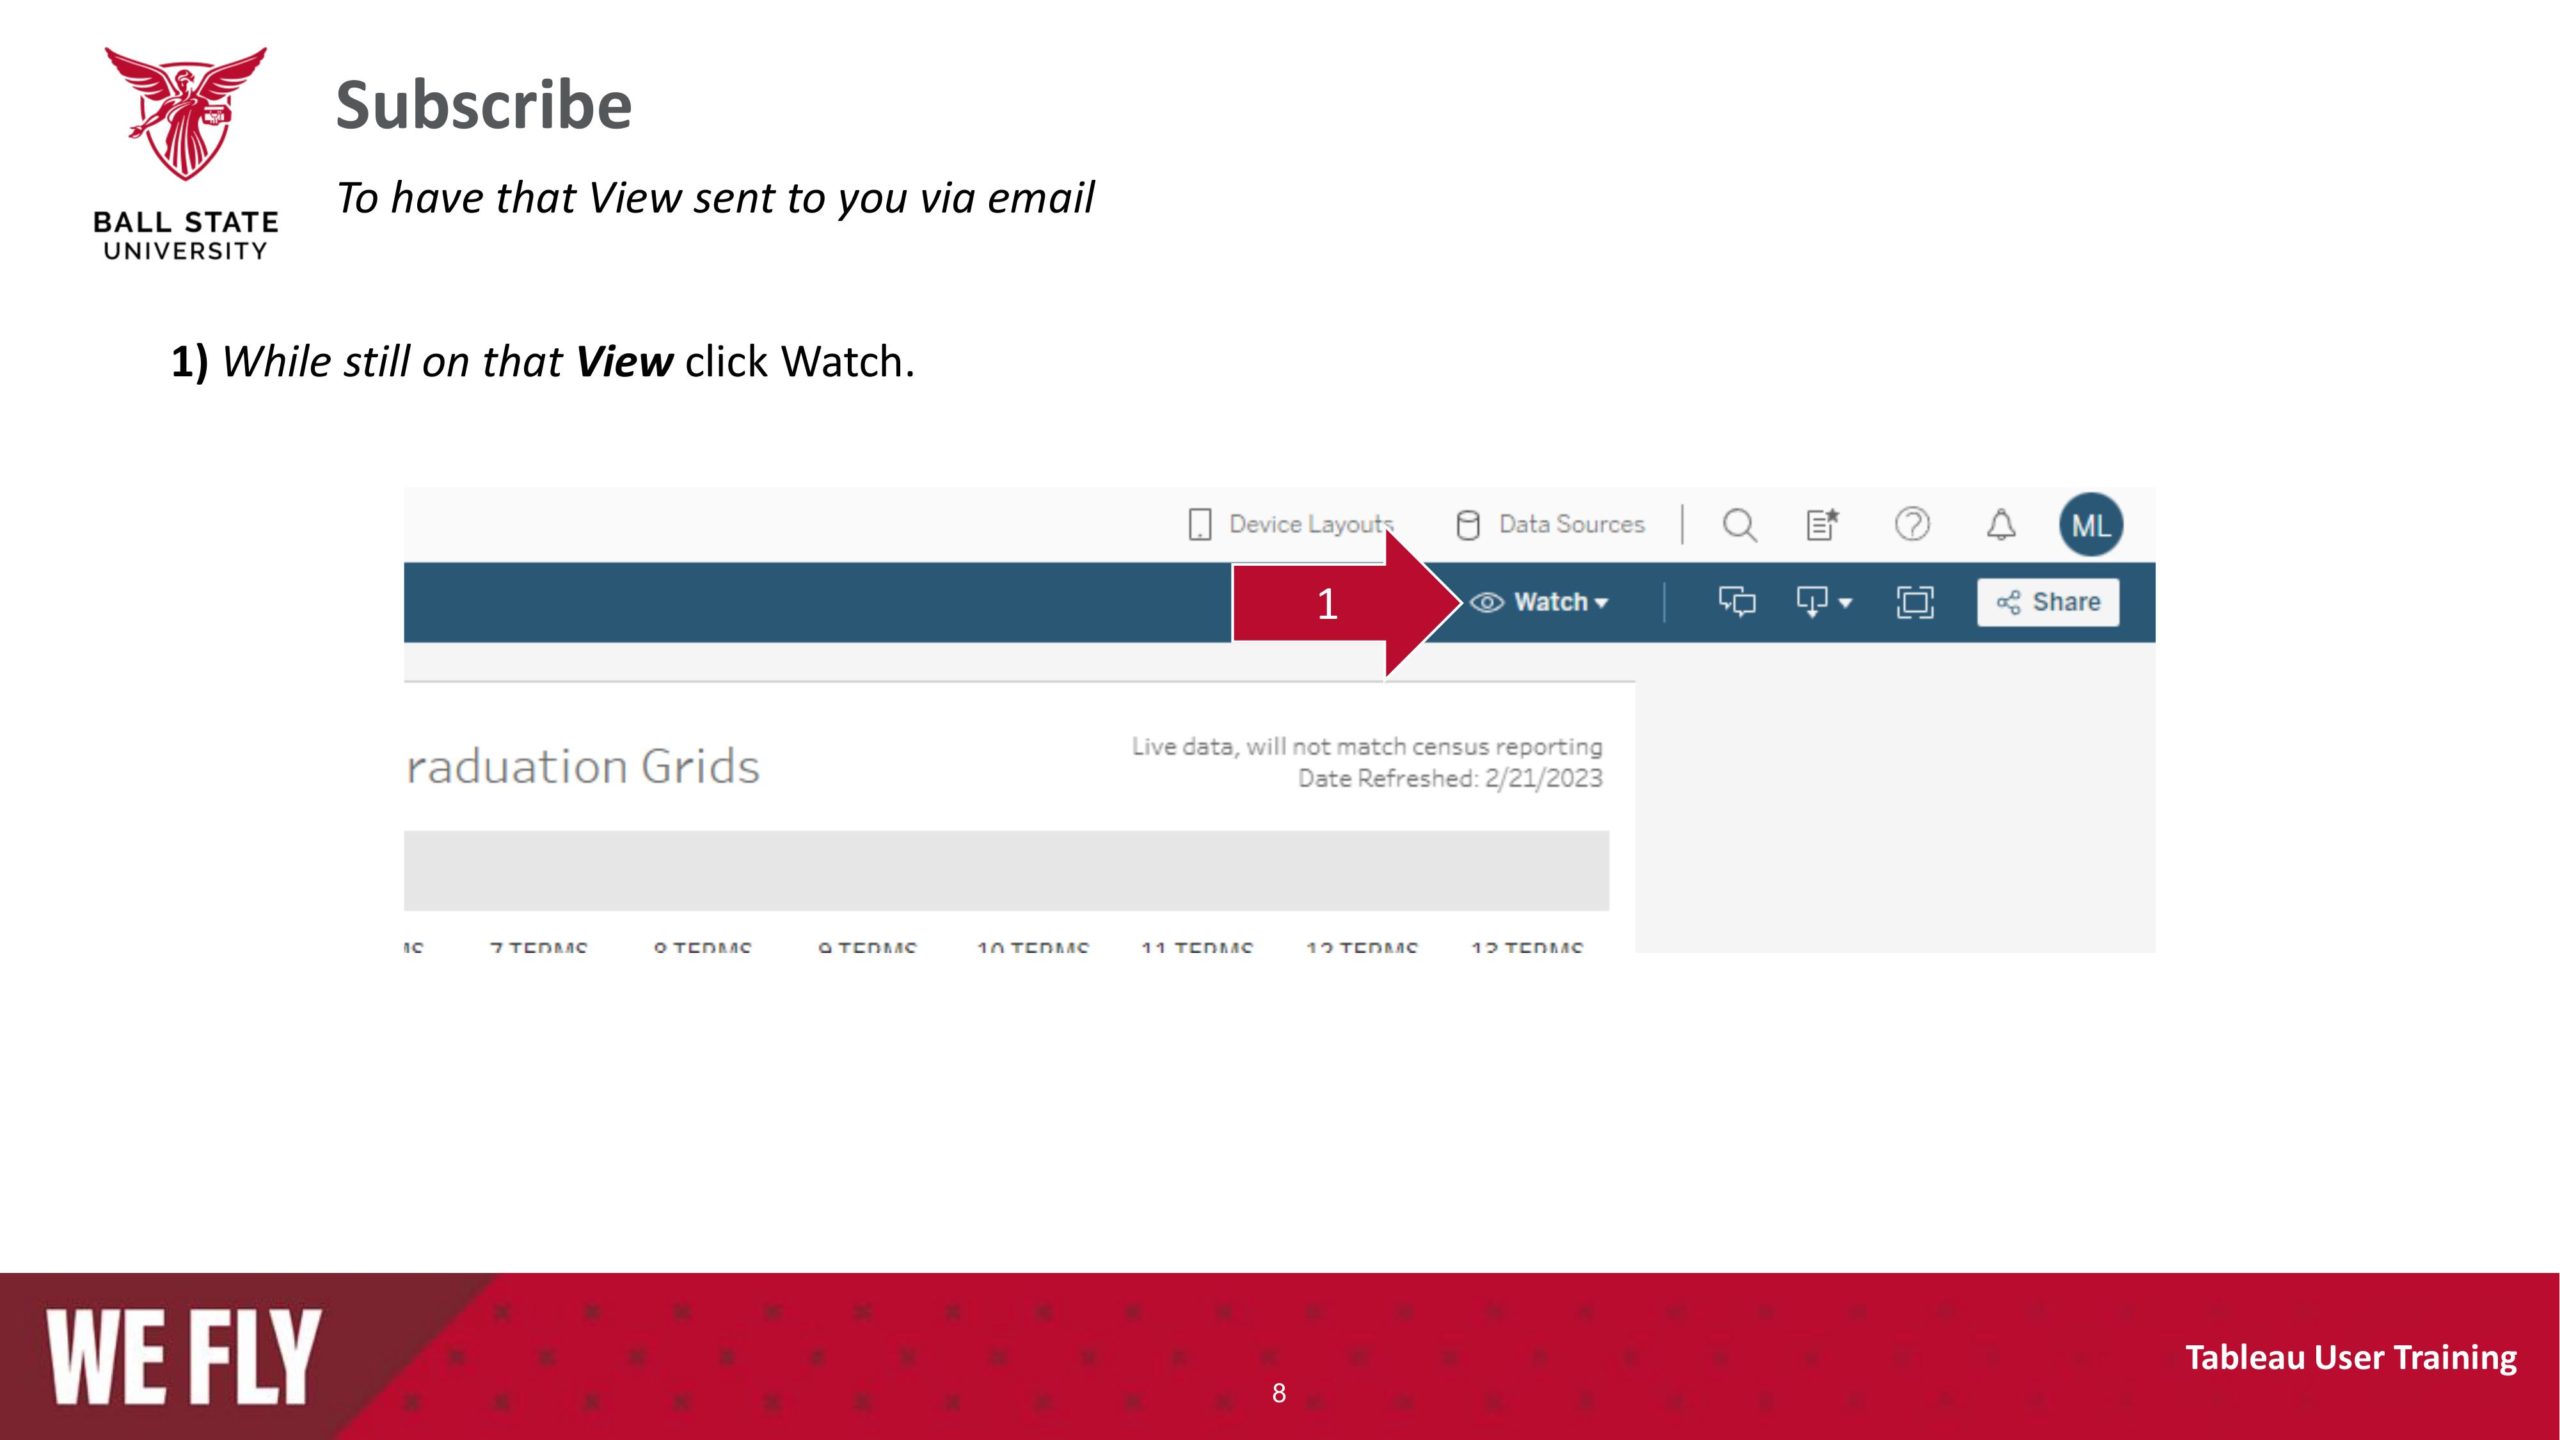Expand the download options dropdown arrow
This screenshot has height=1440, width=2560.
click(1843, 602)
